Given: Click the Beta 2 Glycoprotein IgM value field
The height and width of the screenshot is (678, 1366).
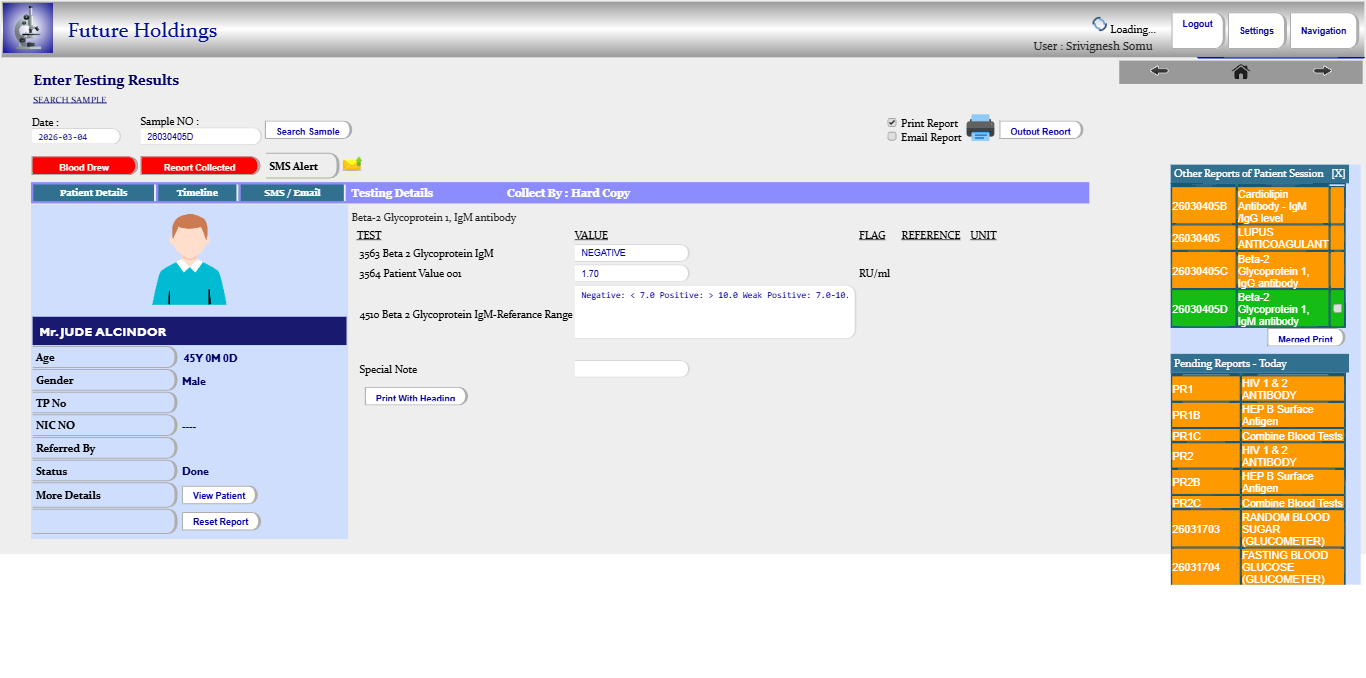Looking at the screenshot, I should pos(631,253).
